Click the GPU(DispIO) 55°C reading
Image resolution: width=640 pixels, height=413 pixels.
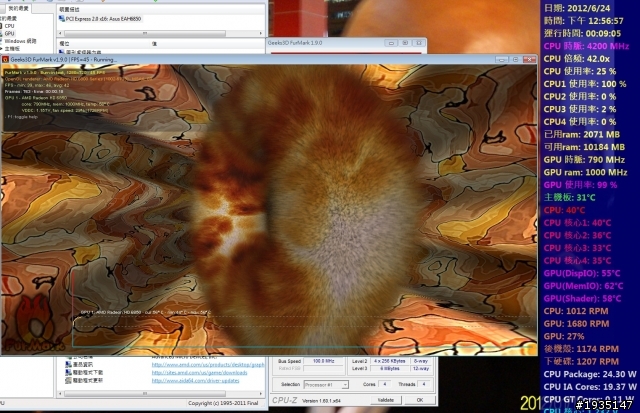pyautogui.click(x=582, y=273)
